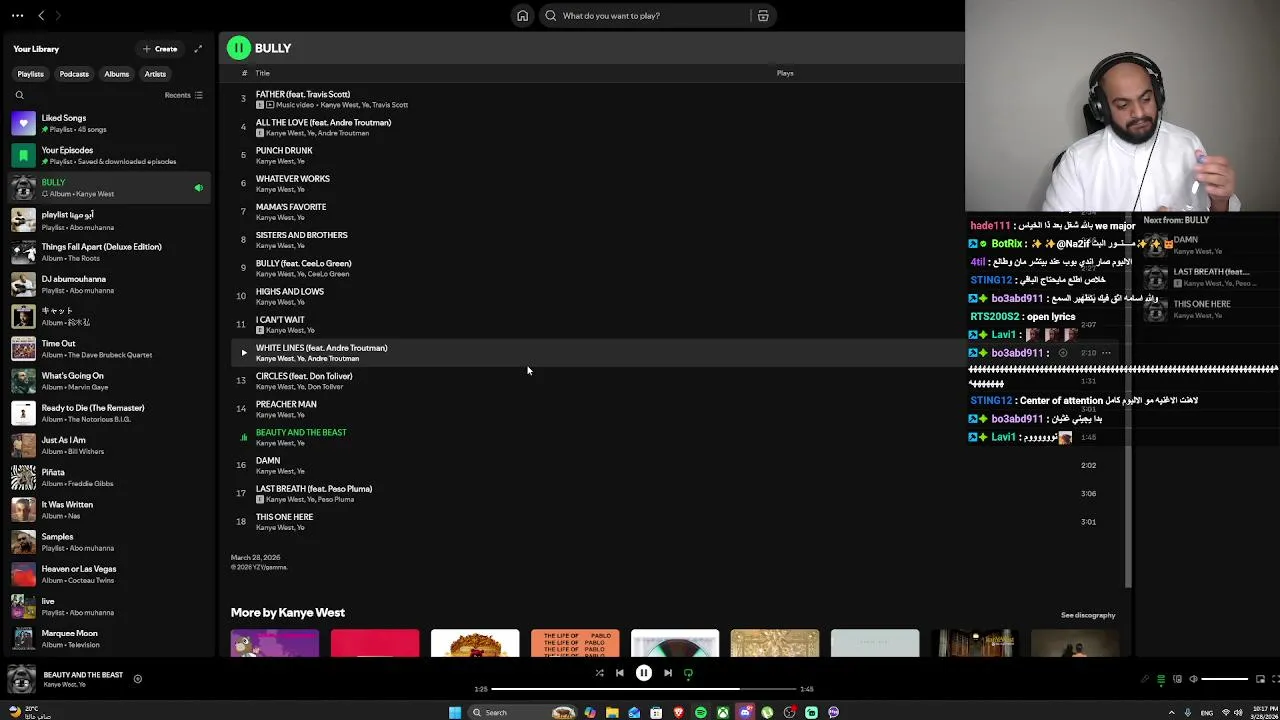This screenshot has height=720, width=1280.
Task: Toggle repeat in player controls
Action: pyautogui.click(x=688, y=673)
